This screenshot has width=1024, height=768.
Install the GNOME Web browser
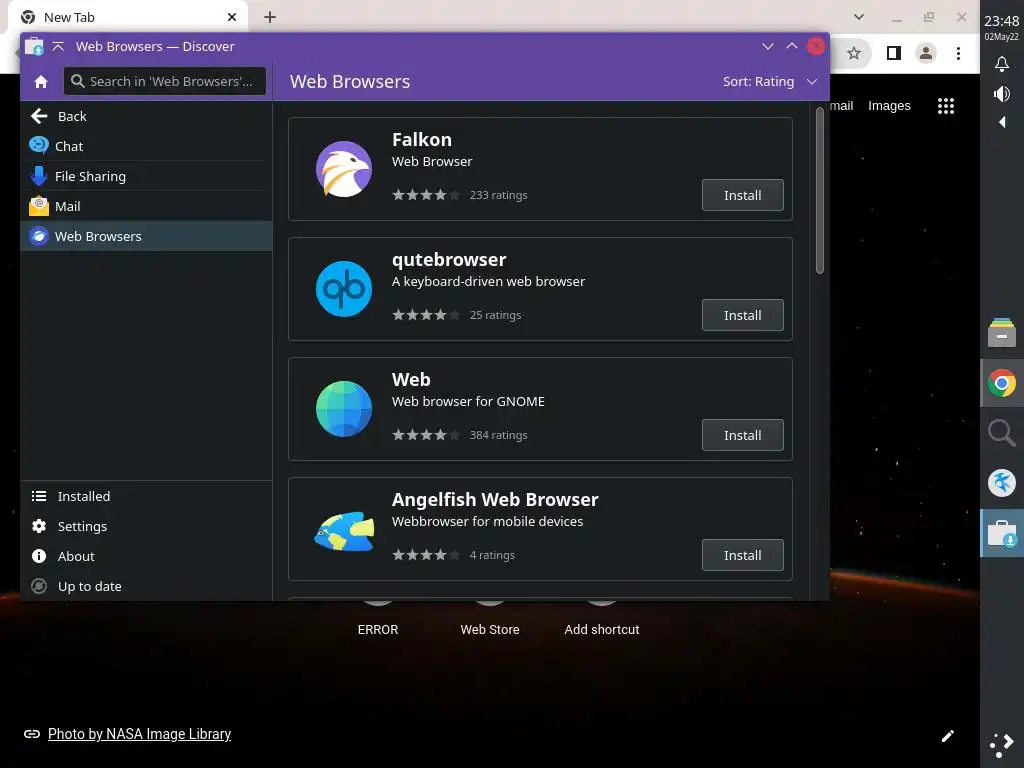[x=743, y=436]
